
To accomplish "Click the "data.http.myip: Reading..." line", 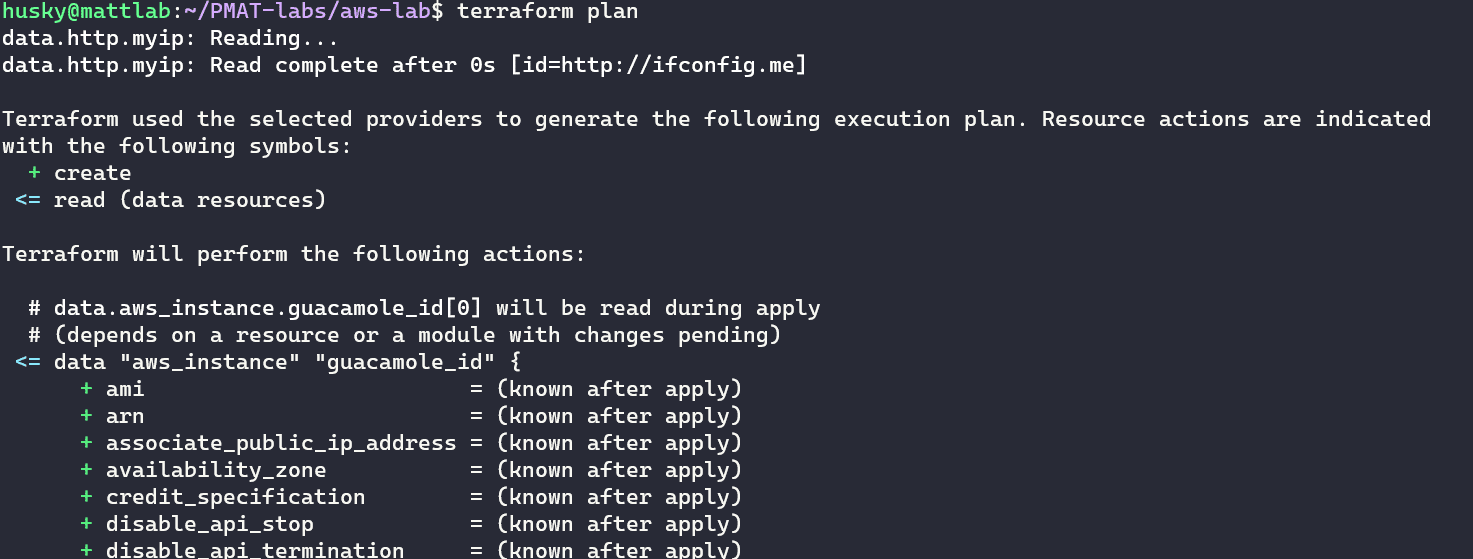I will pyautogui.click(x=170, y=38).
